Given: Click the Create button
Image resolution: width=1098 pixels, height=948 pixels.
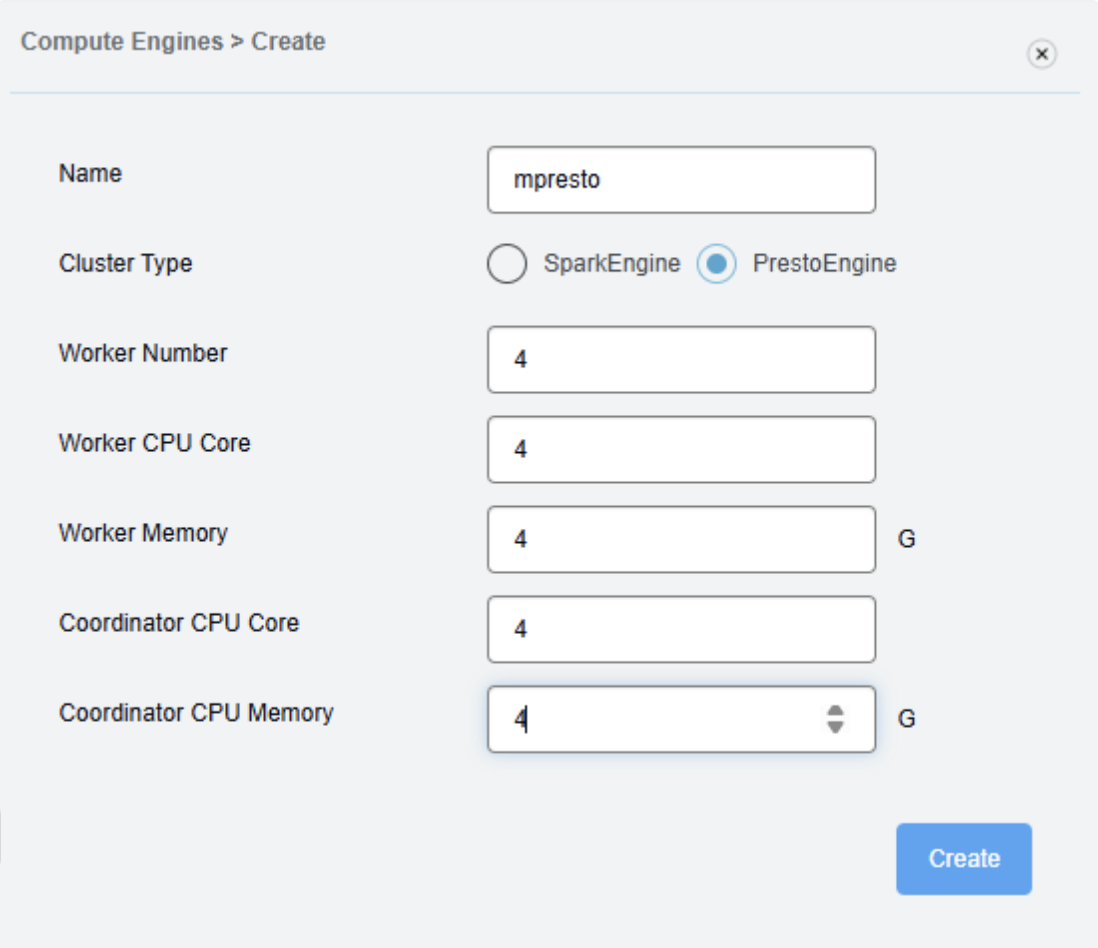Looking at the screenshot, I should click(963, 858).
